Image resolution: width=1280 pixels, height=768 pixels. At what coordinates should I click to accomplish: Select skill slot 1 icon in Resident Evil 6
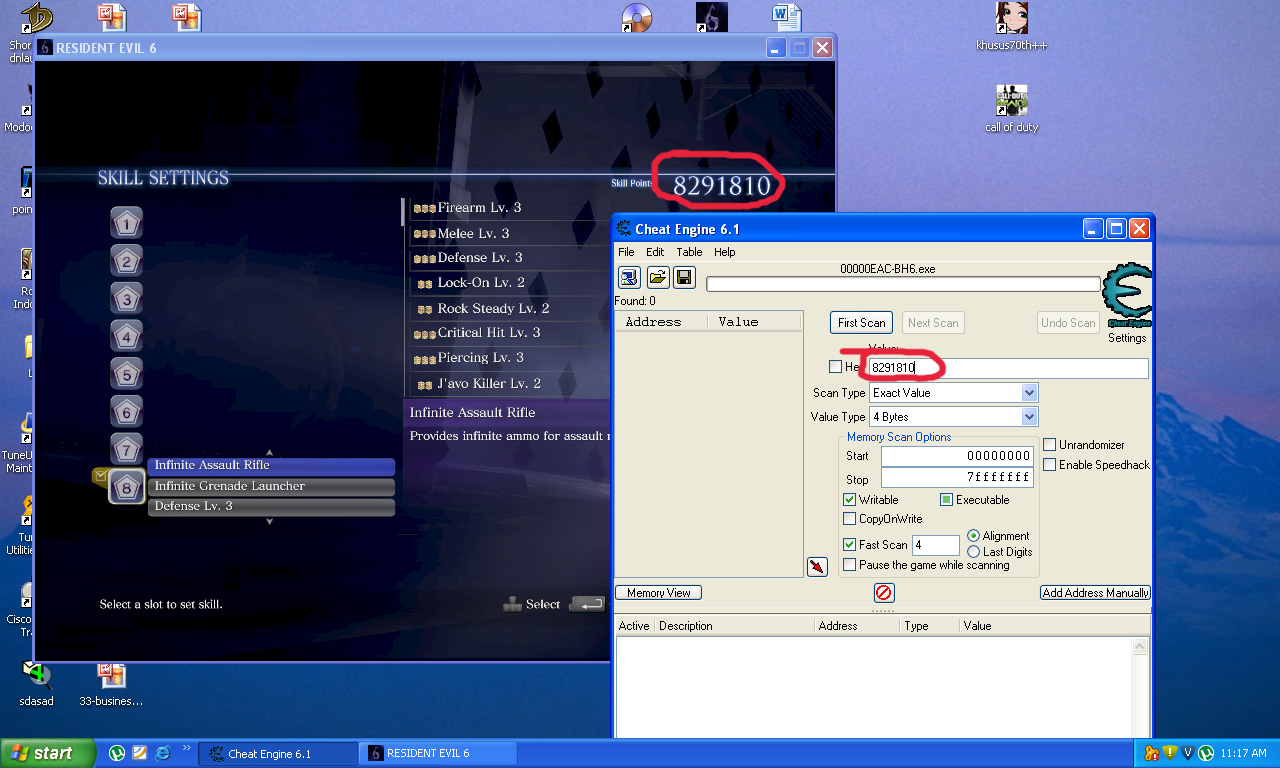point(126,224)
